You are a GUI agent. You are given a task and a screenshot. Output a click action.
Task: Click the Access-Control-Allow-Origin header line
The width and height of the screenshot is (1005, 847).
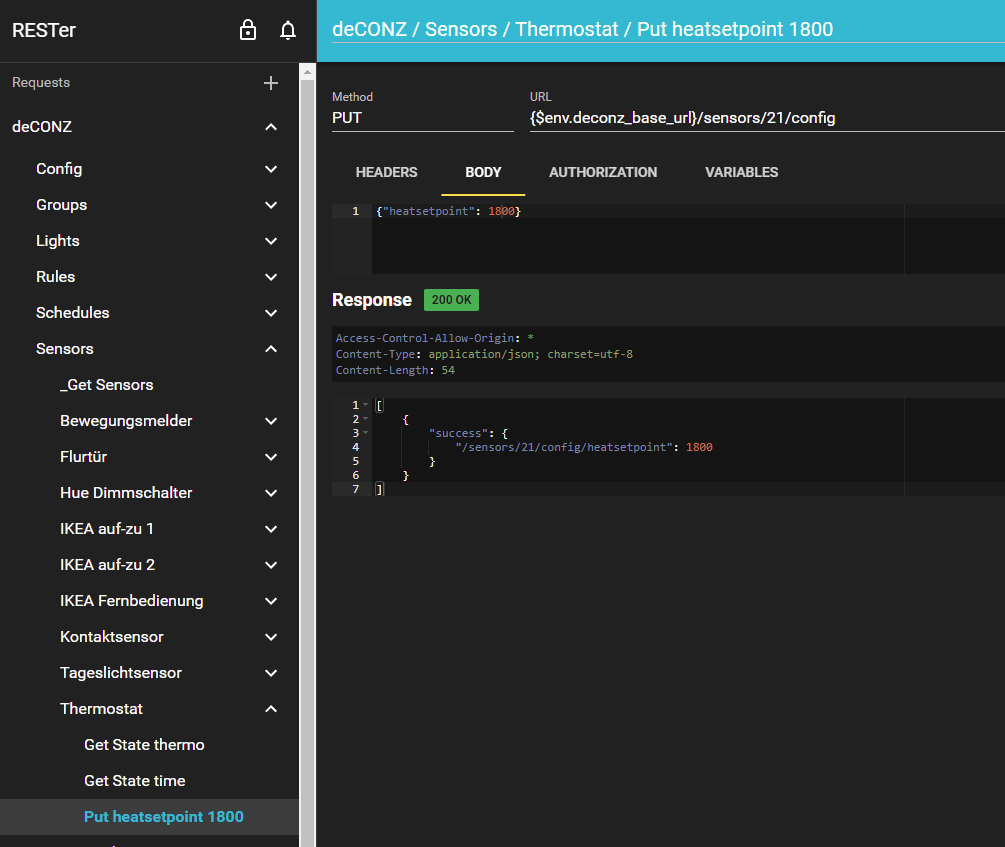pos(435,339)
